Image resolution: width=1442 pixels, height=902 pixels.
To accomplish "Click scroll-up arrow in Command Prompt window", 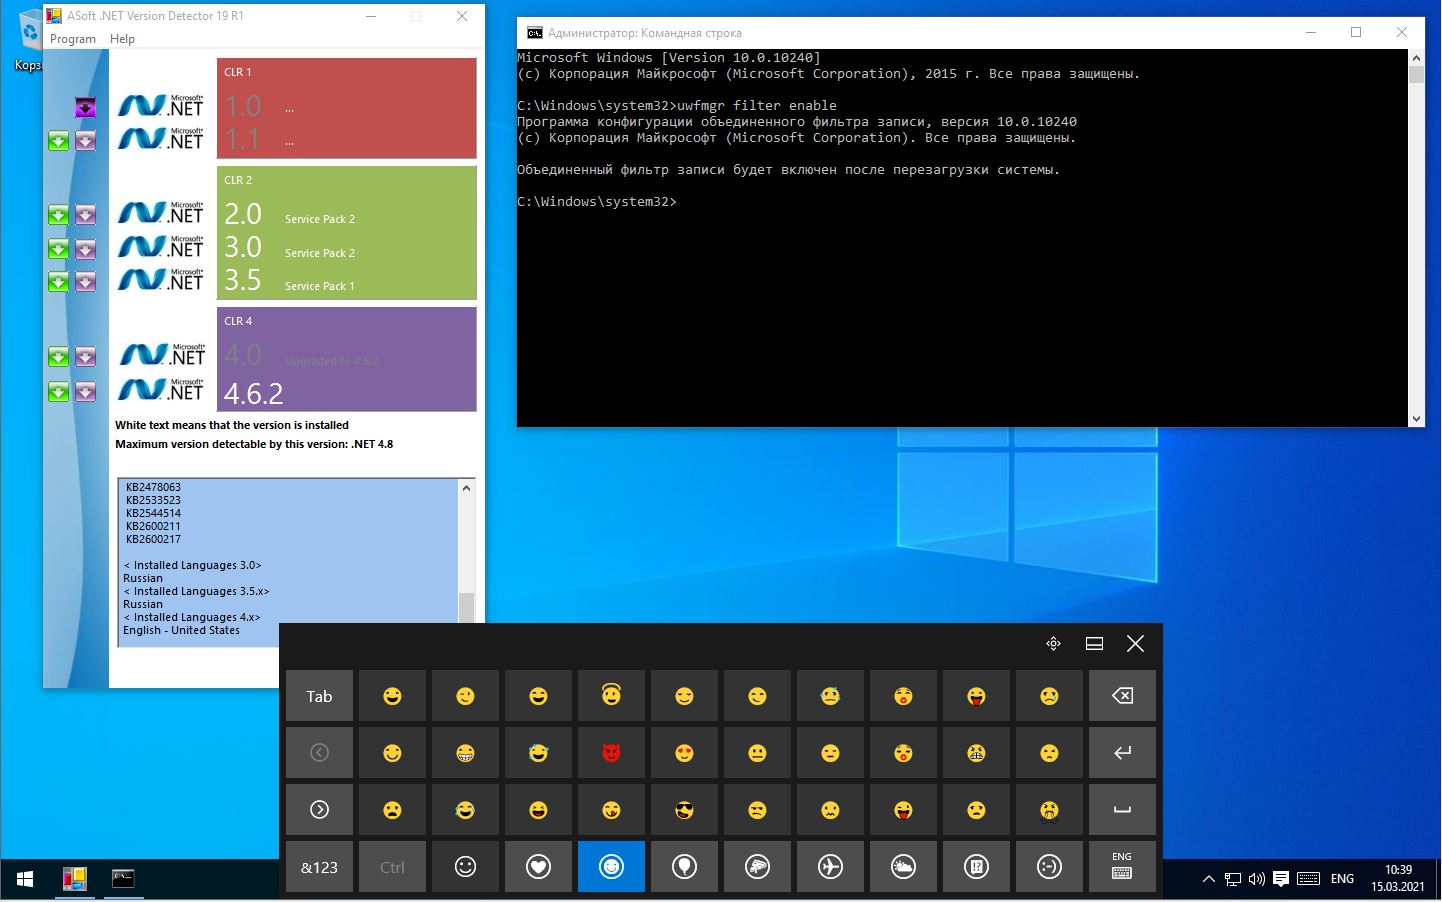I will (x=1416, y=58).
